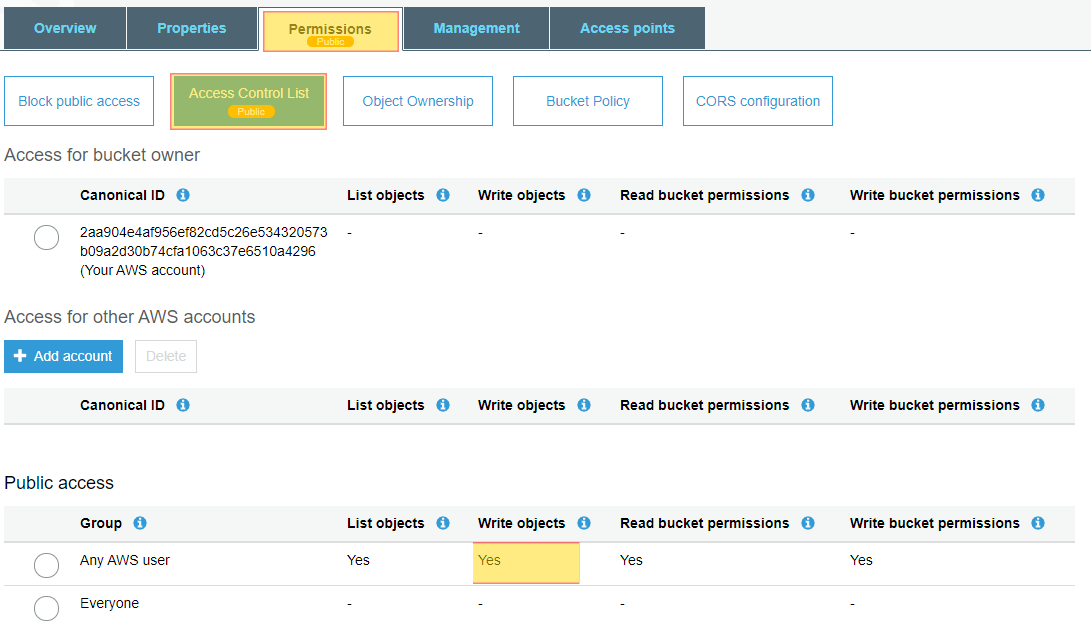Click info icon next to bucket owner Canonical ID
This screenshot has height=632, width=1091.
click(x=183, y=195)
